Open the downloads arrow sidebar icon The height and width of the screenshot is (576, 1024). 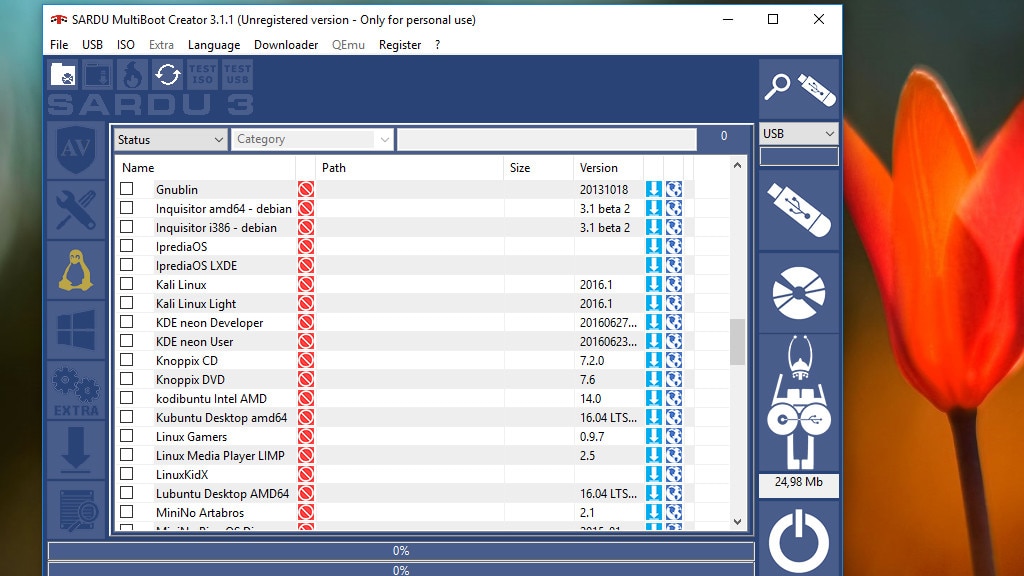click(76, 451)
